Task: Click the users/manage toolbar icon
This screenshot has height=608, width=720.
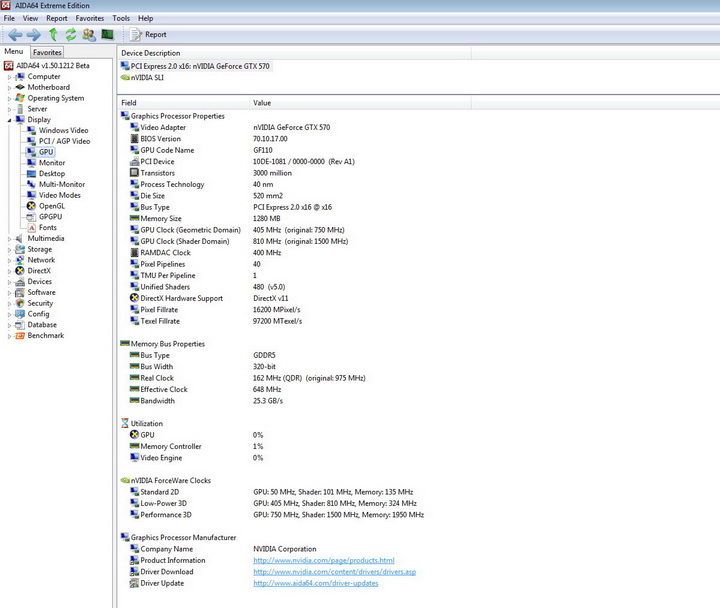Action: tap(89, 34)
